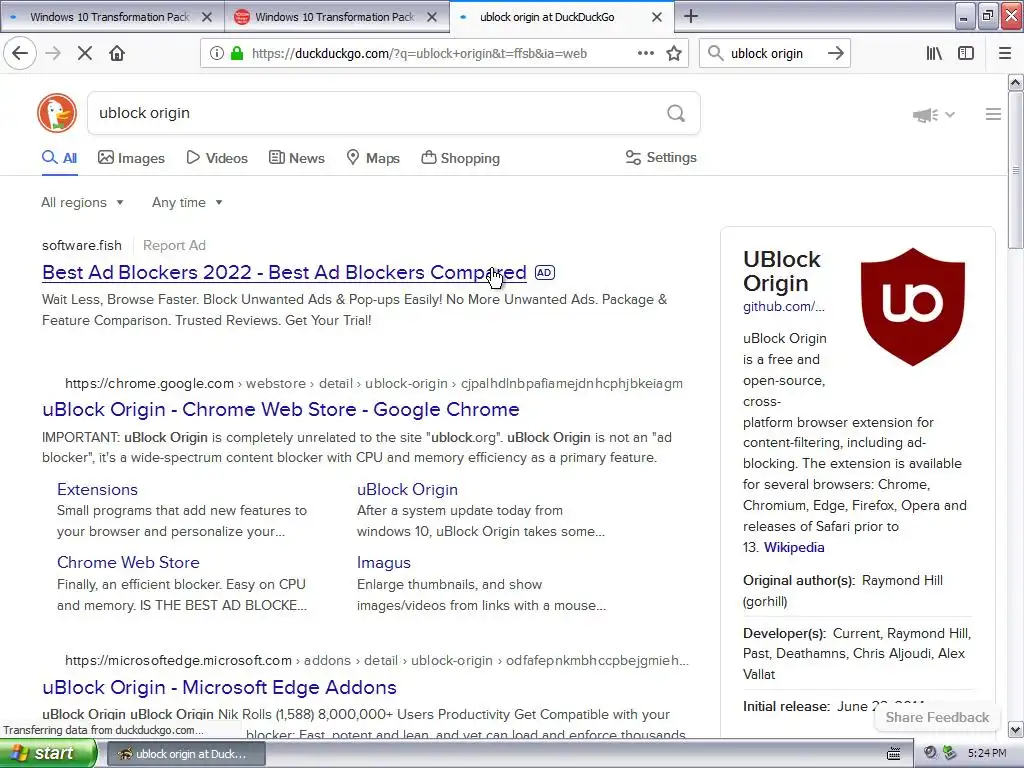This screenshot has height=768, width=1024.
Task: Open the Imagus sublink
Action: [384, 563]
